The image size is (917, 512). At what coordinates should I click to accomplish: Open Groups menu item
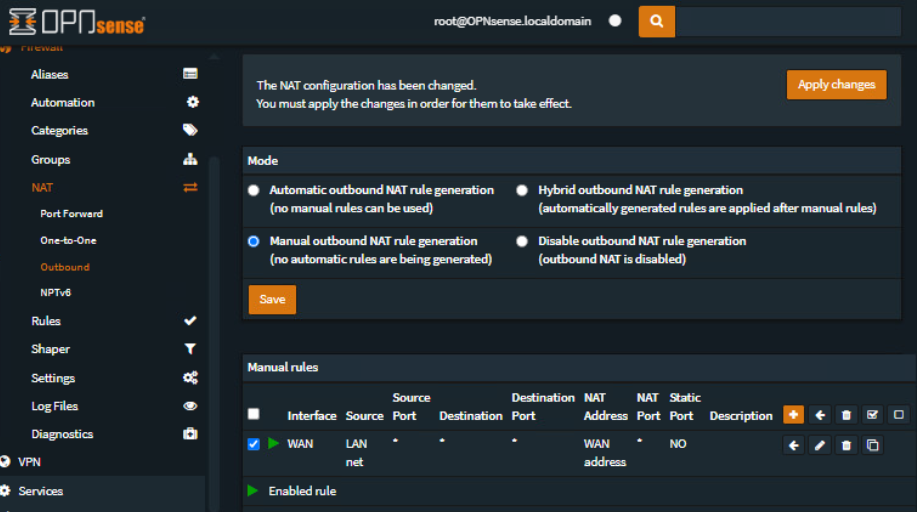point(50,159)
